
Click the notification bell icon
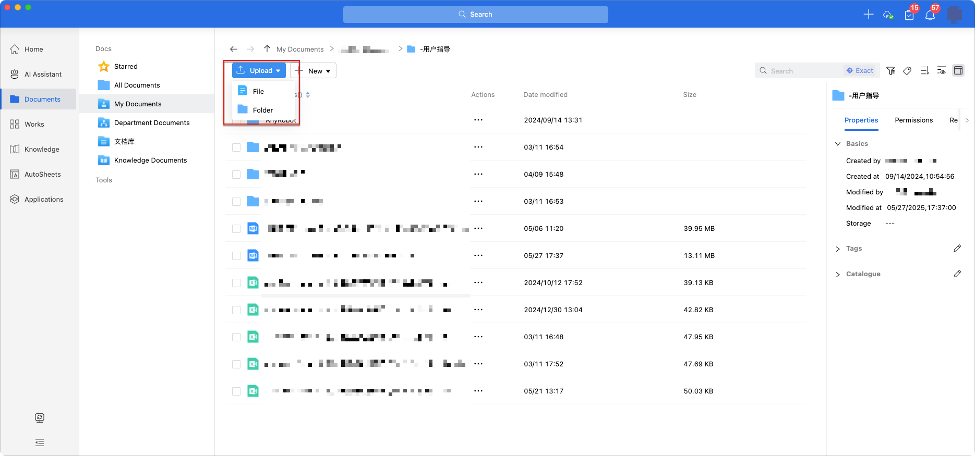[x=930, y=15]
